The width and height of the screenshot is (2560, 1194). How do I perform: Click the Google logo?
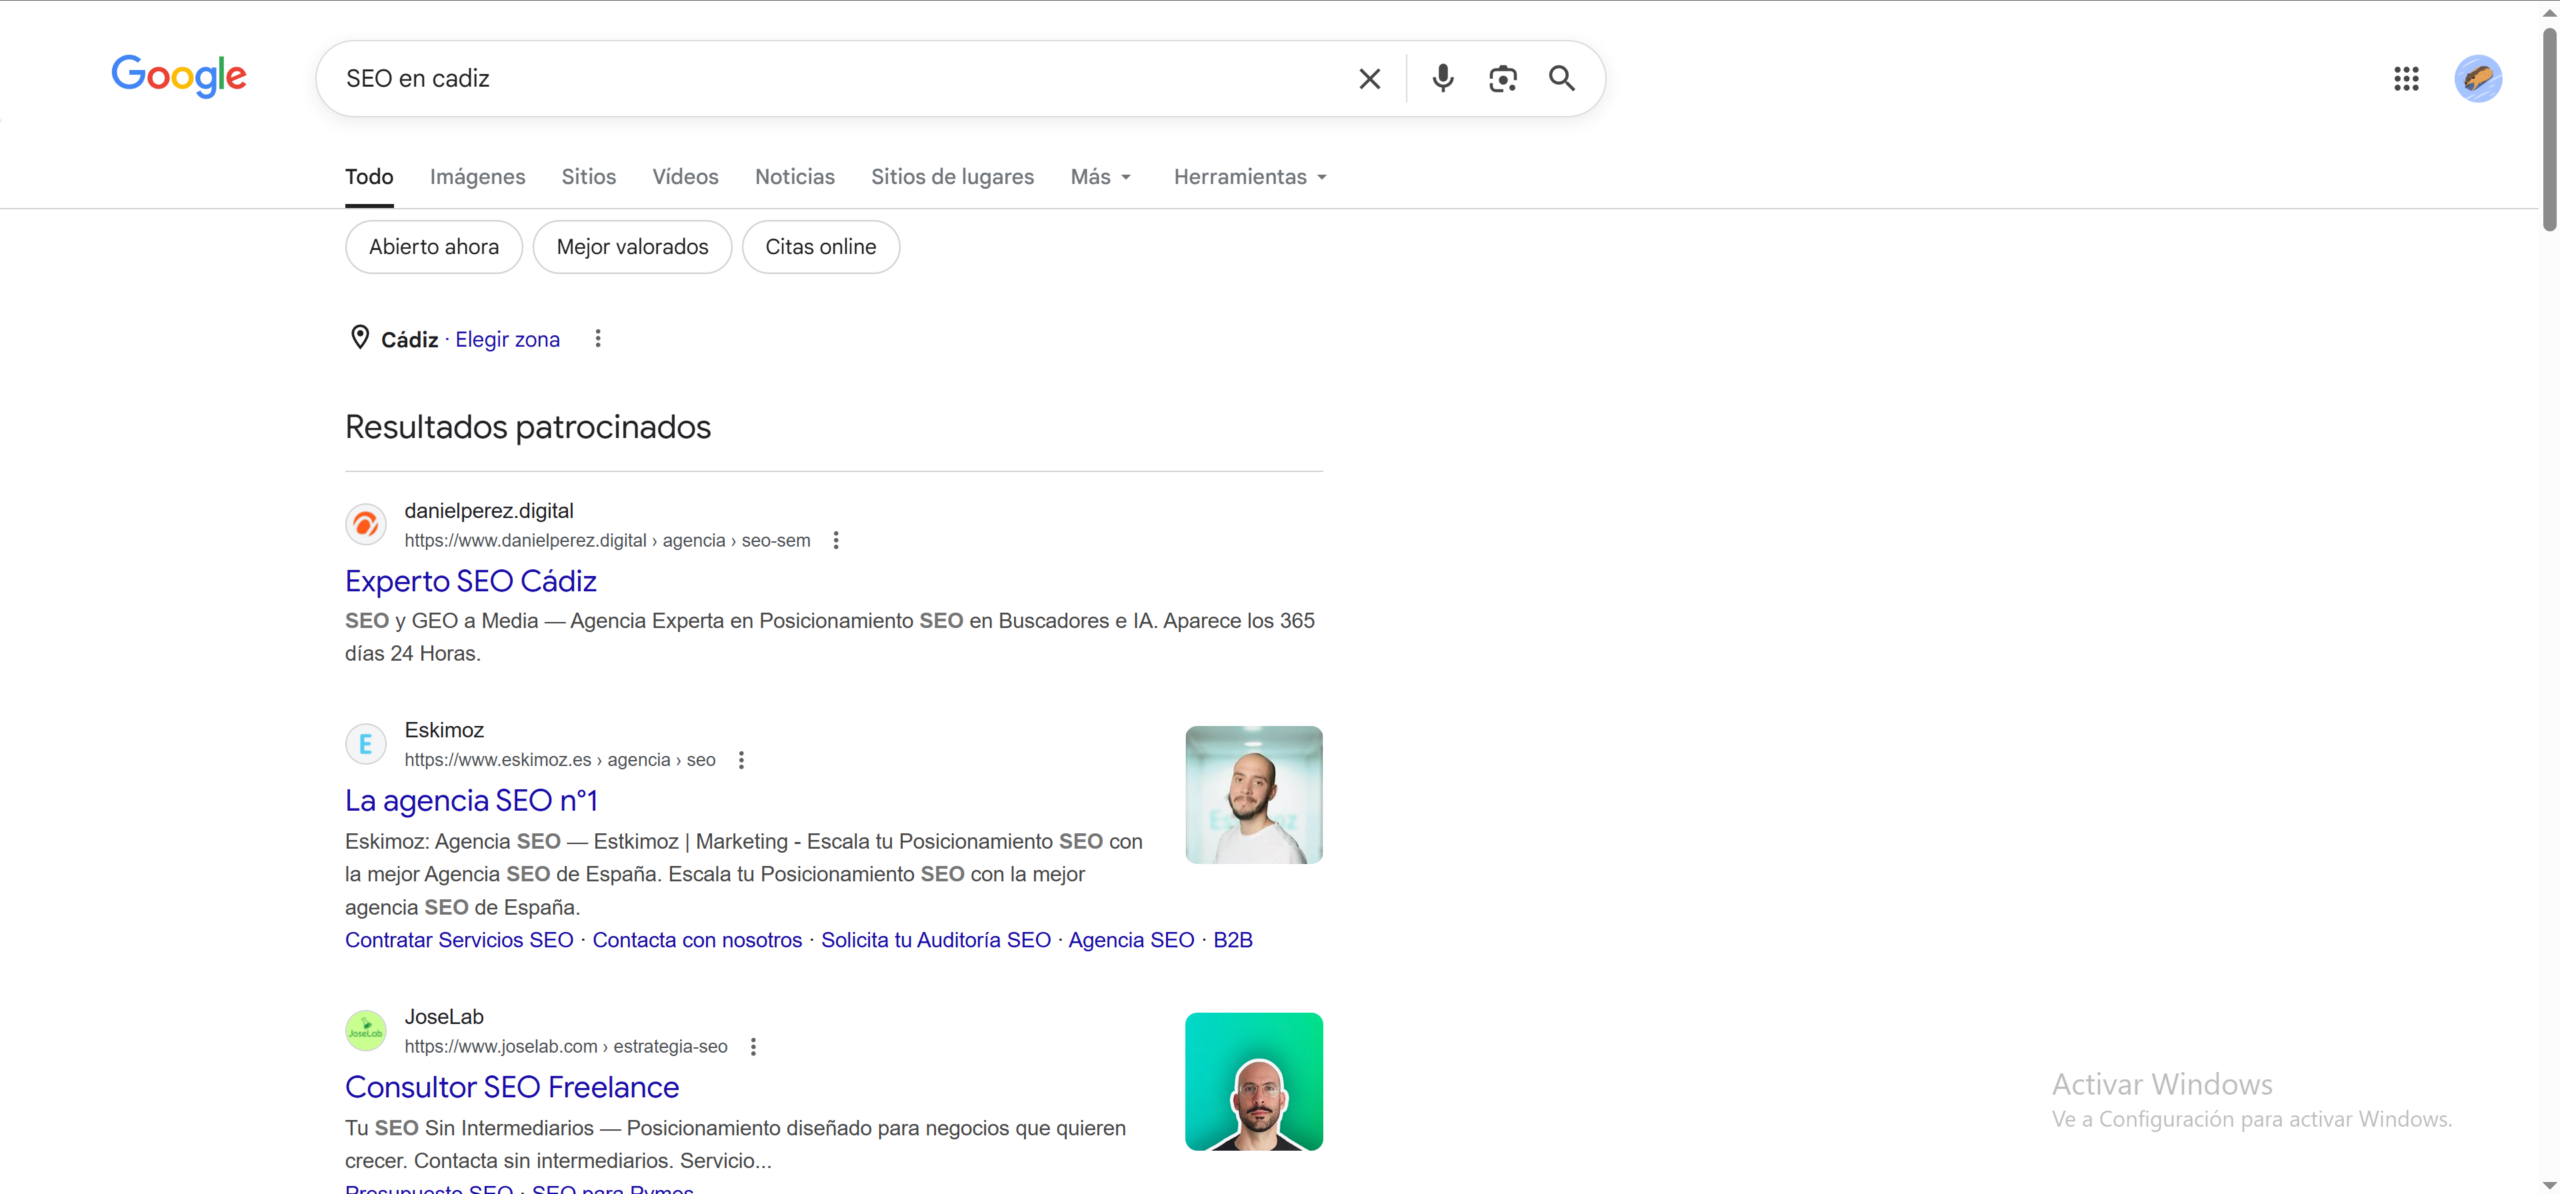pos(179,77)
